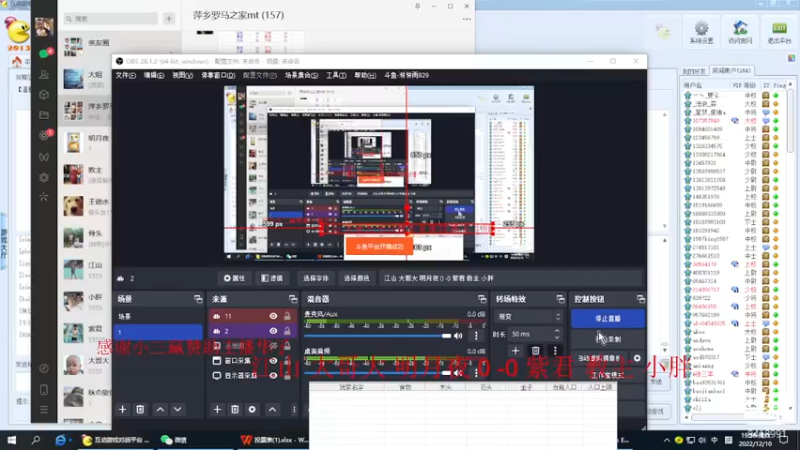
Task: Open 编辑(E) menu in OBS
Action: tap(154, 76)
